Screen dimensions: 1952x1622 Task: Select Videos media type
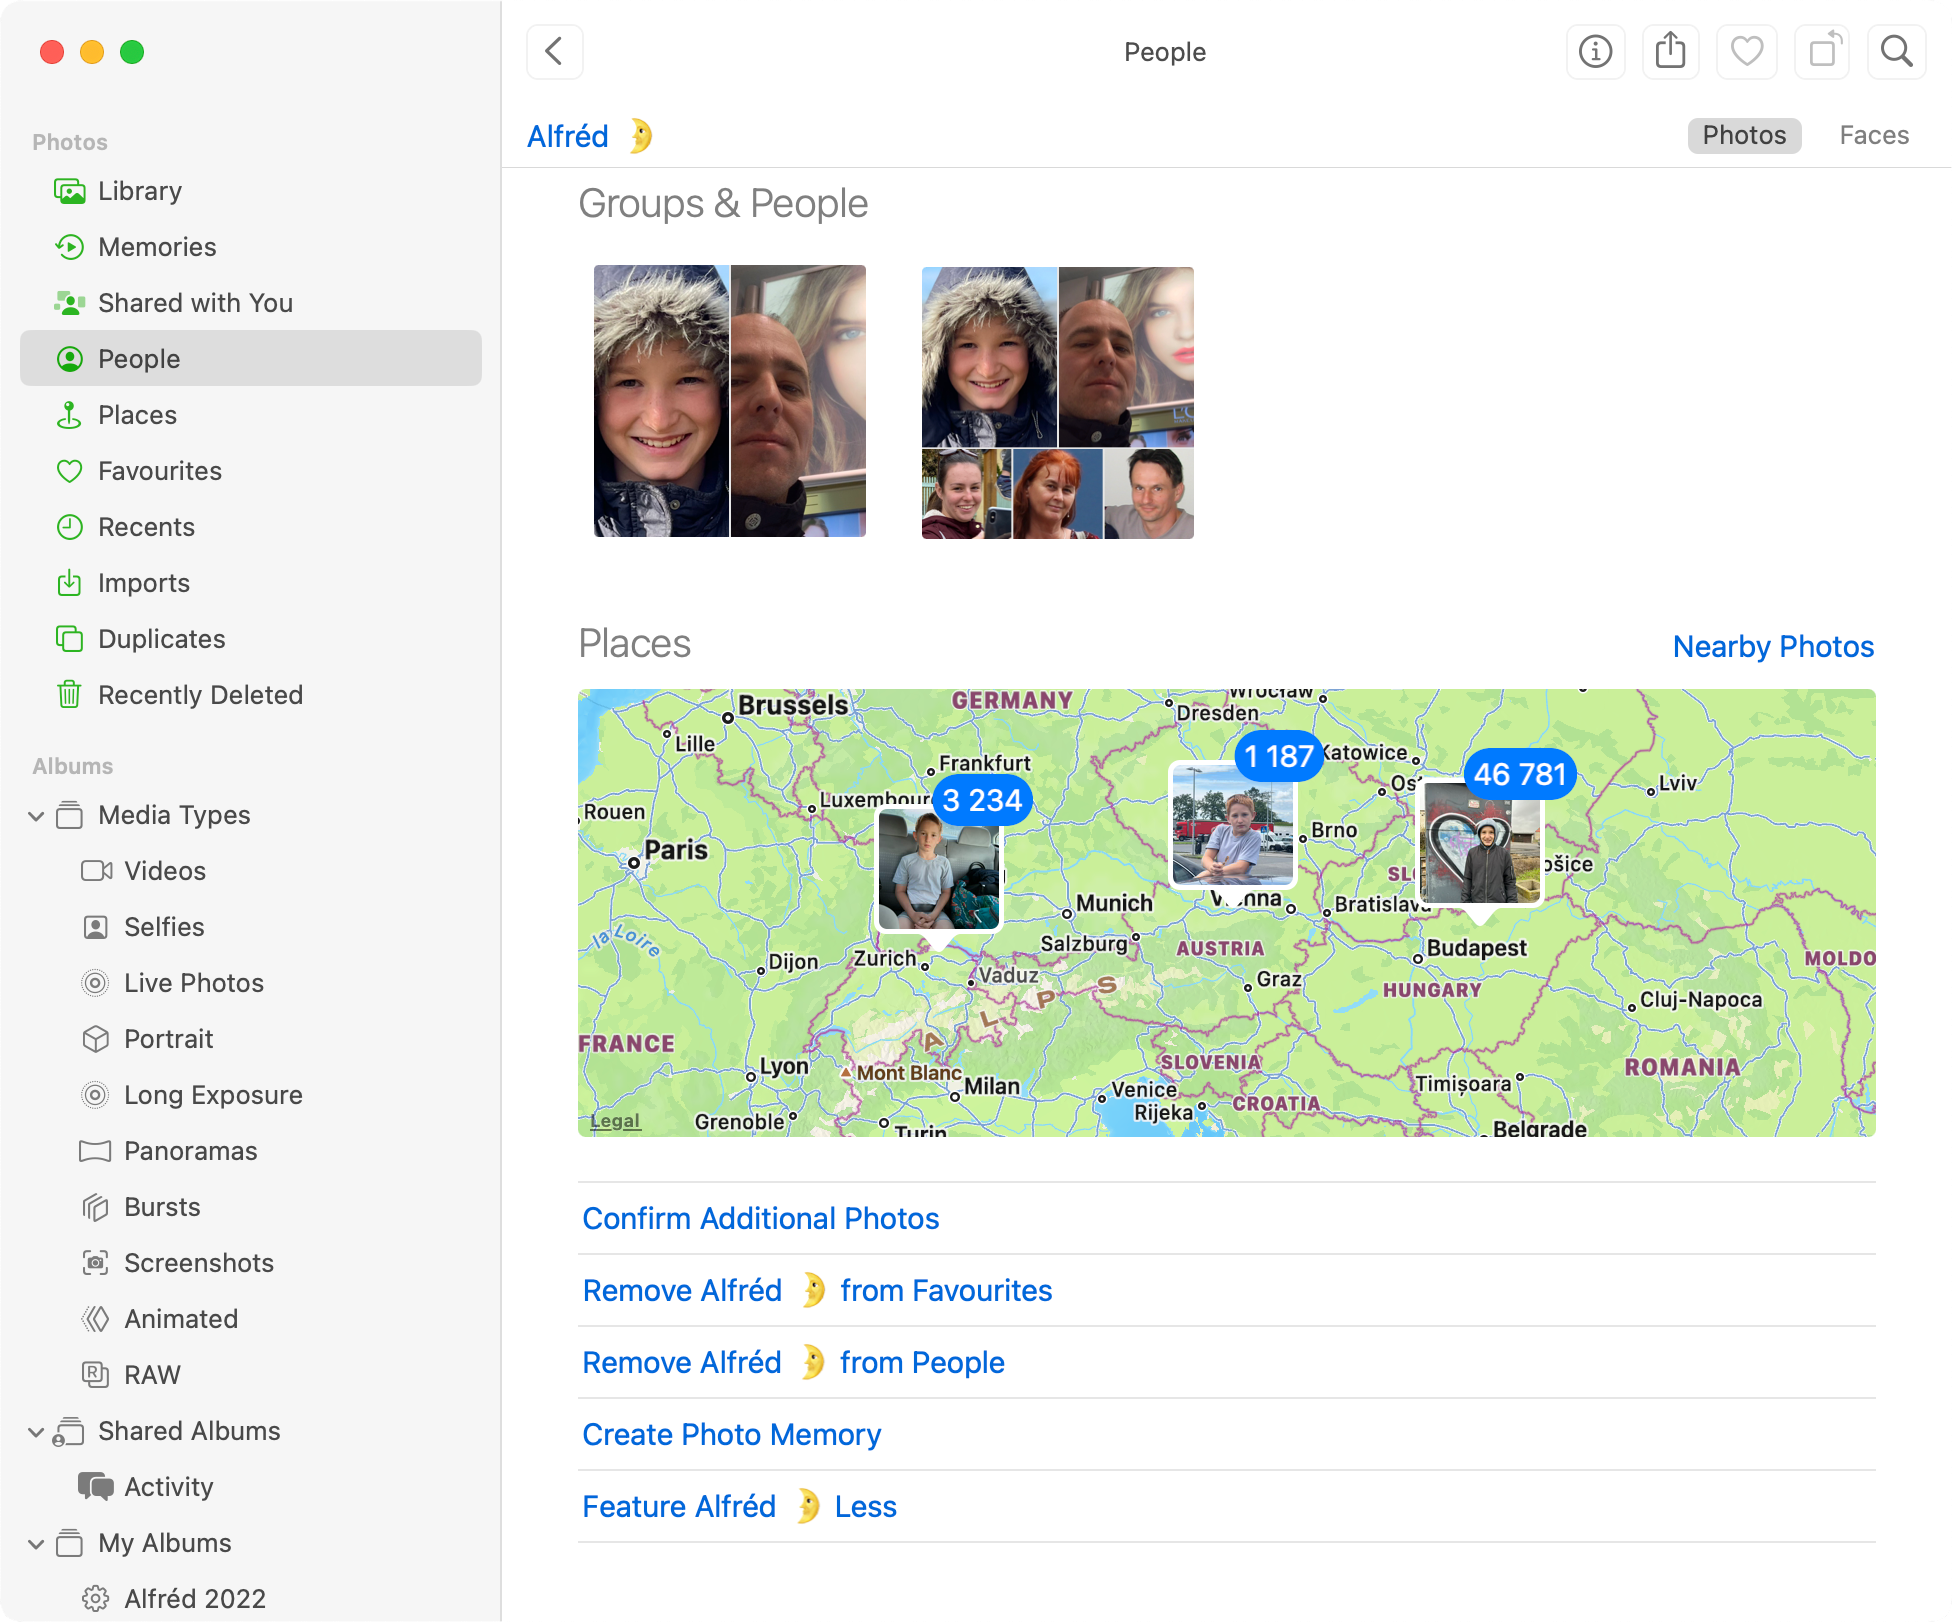[x=250, y=871]
